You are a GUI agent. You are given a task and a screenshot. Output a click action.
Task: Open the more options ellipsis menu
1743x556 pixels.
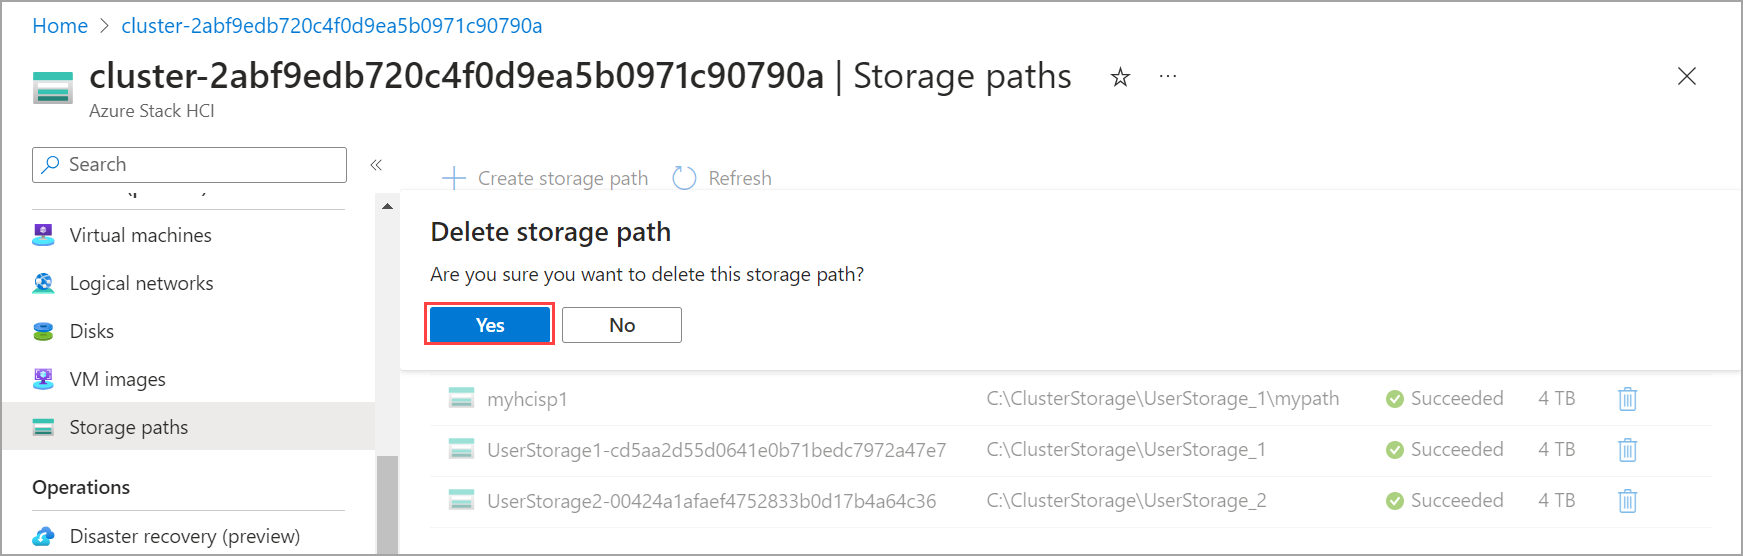coord(1168,76)
